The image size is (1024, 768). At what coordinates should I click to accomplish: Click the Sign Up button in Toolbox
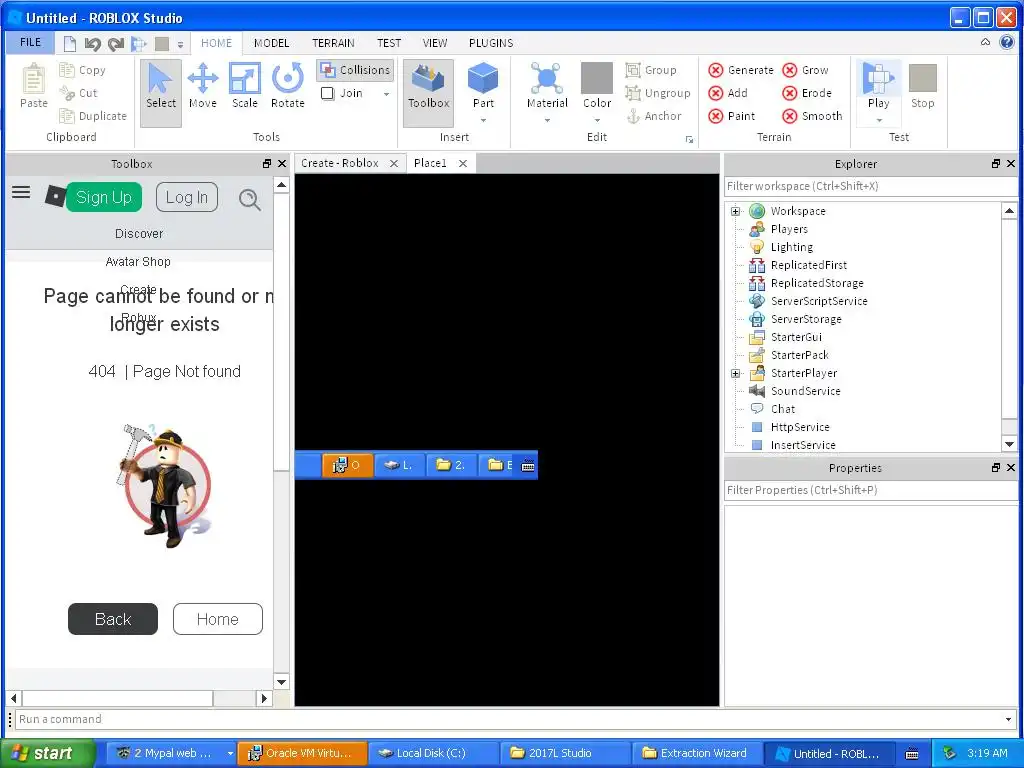103,197
